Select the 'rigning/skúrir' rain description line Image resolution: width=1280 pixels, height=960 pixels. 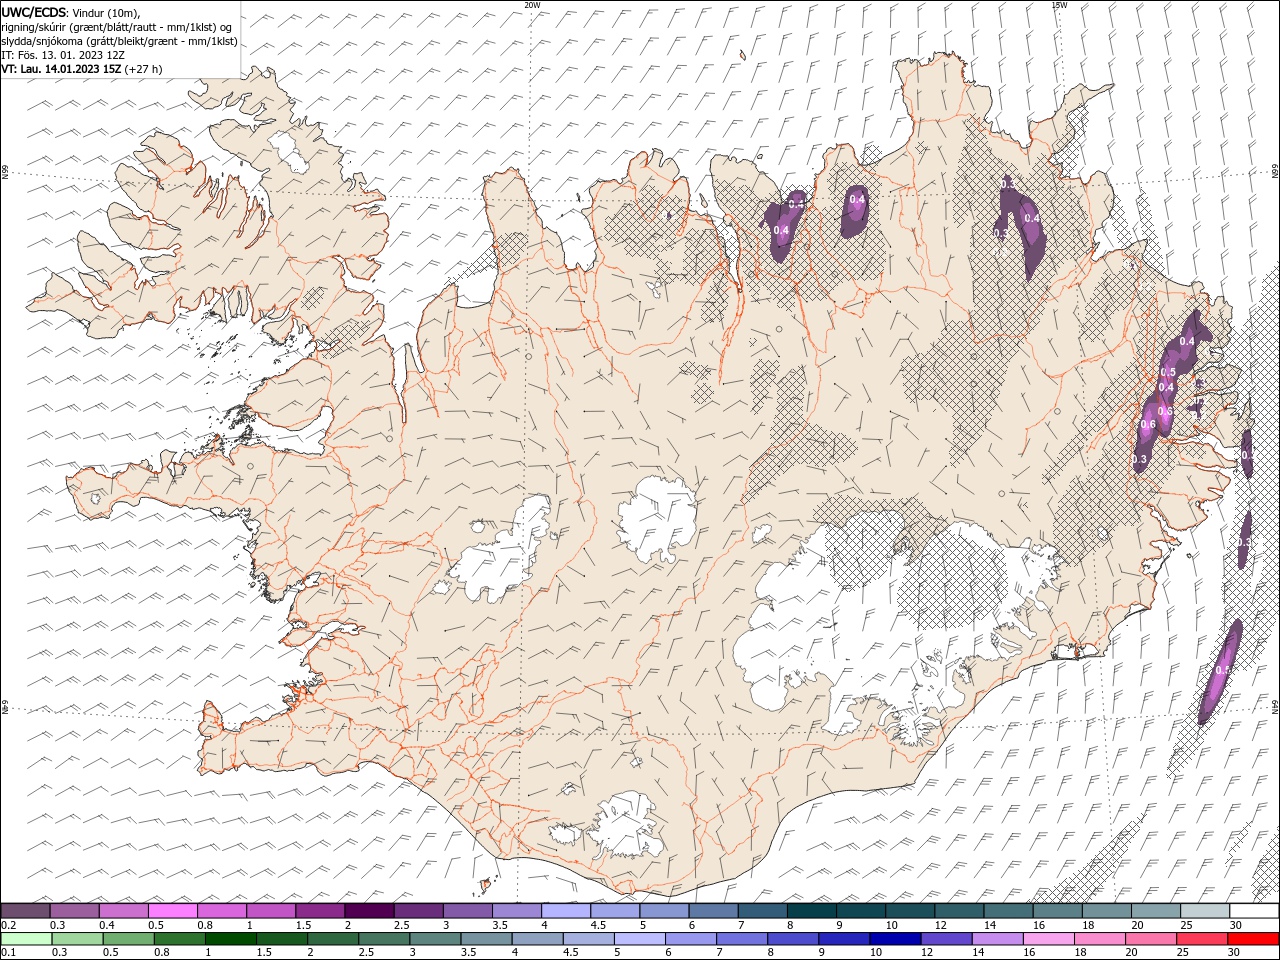pos(118,27)
